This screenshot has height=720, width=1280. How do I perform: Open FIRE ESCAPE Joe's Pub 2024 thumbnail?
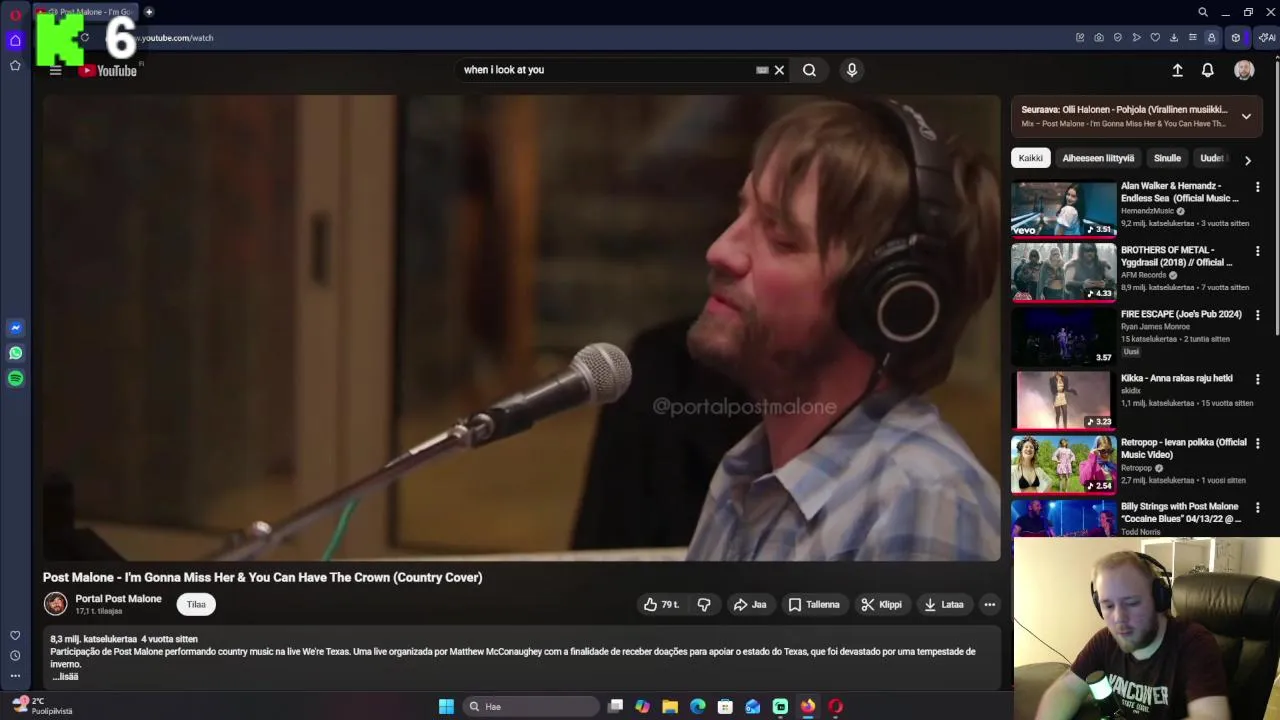[1063, 336]
